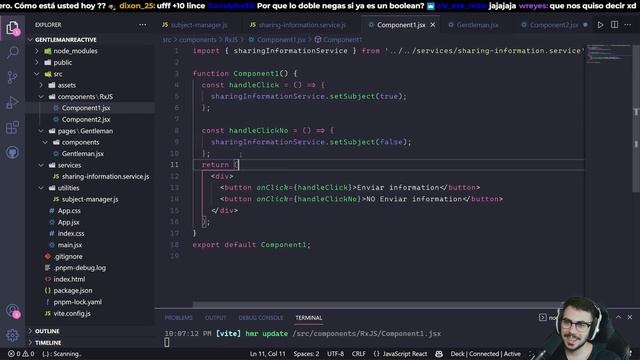Close the Component1.jsx tab

[433, 25]
